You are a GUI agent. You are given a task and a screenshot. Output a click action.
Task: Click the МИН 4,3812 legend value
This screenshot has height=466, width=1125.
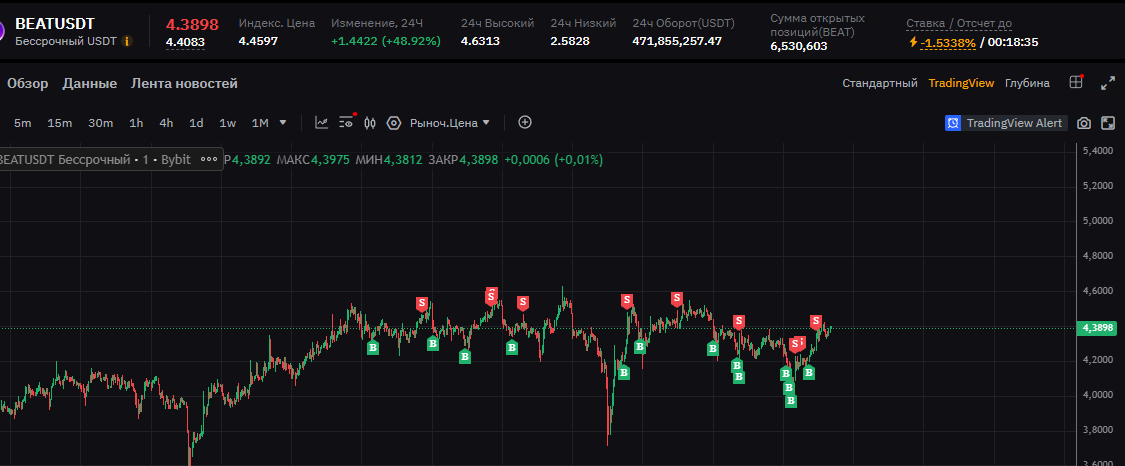(389, 159)
